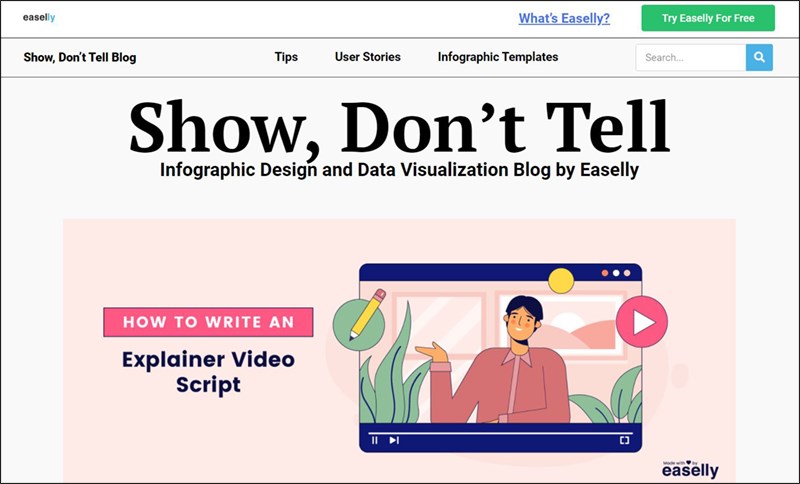
Task: Click the Made with easelly badge on the image
Action: tap(690, 469)
